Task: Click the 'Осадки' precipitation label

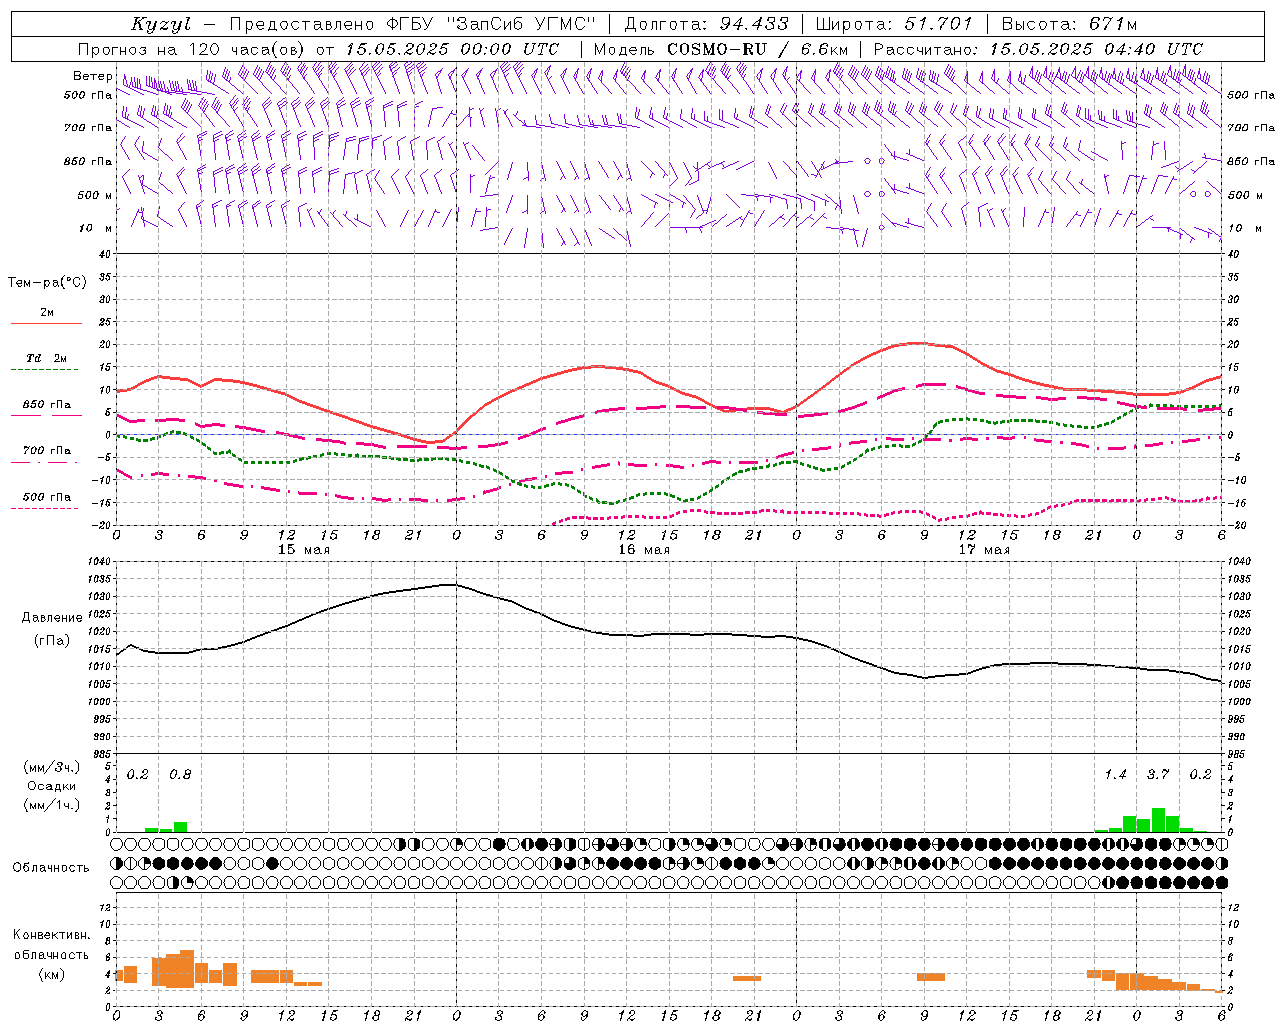Action: click(x=51, y=786)
